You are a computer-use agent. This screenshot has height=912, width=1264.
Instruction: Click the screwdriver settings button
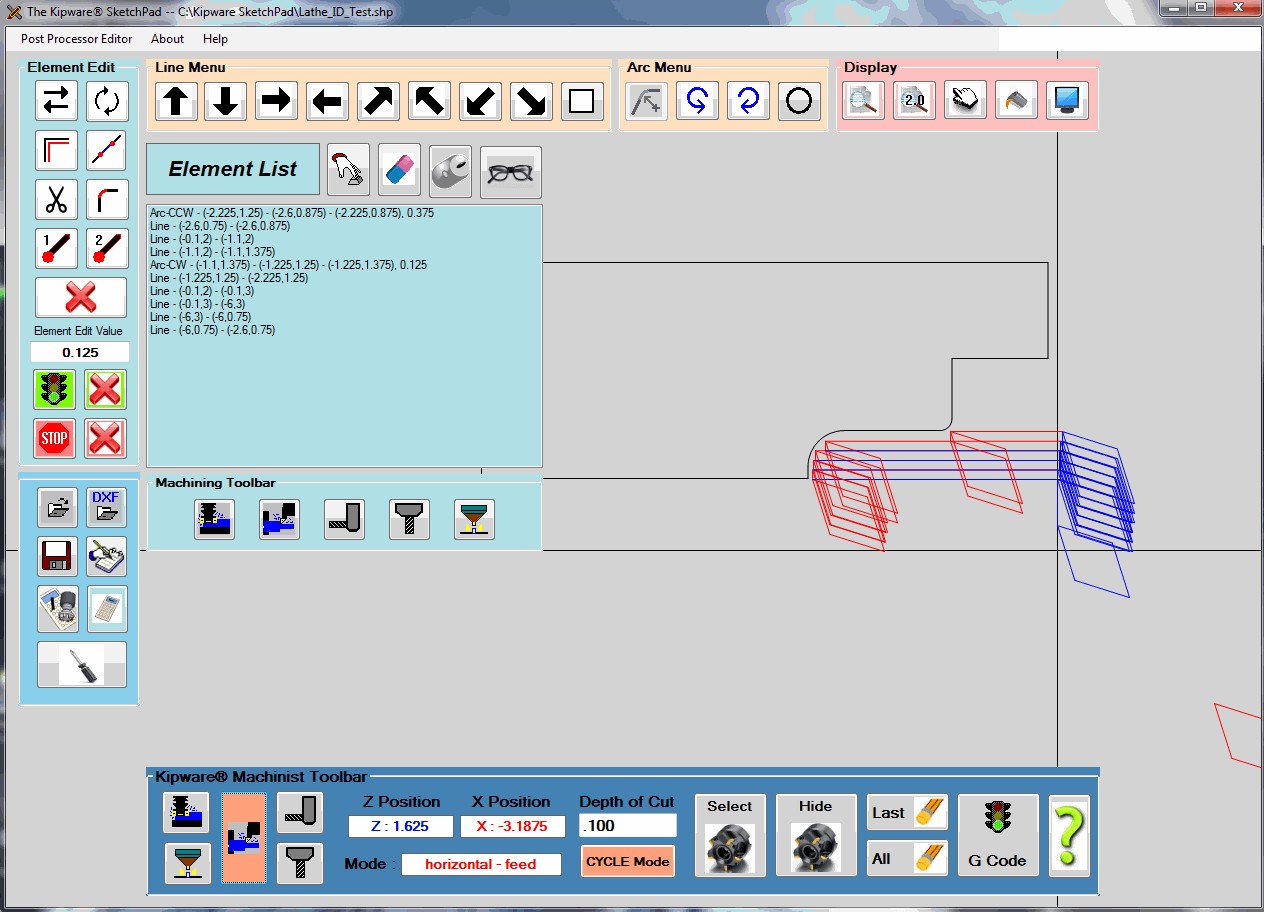coord(82,664)
